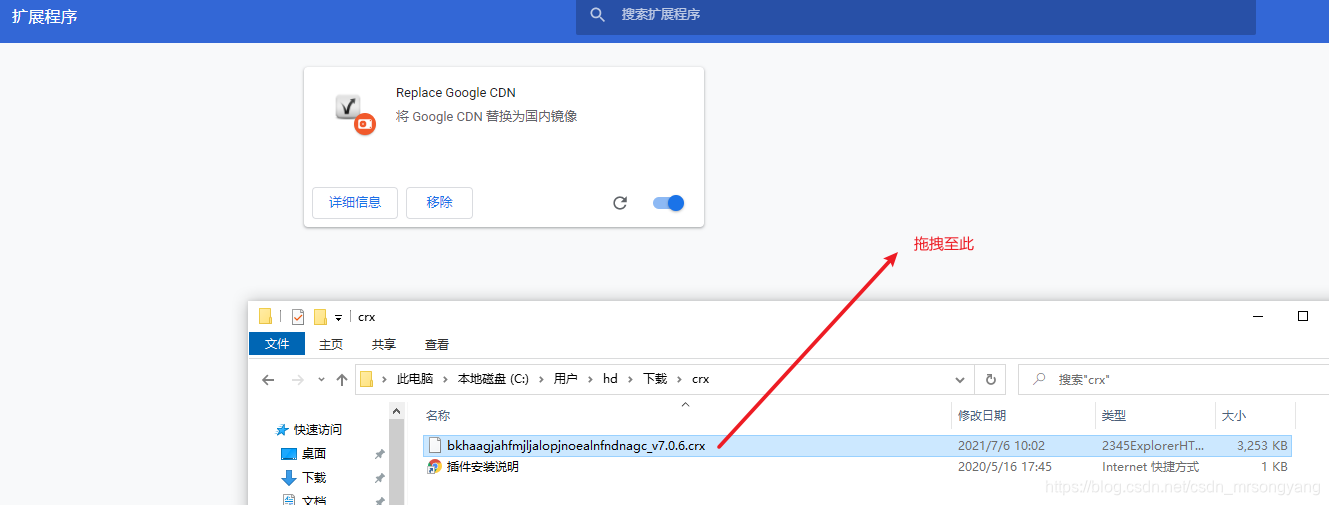Open the recent locations dropdown arrow
Screen dimensions: 1329x505
pos(321,380)
